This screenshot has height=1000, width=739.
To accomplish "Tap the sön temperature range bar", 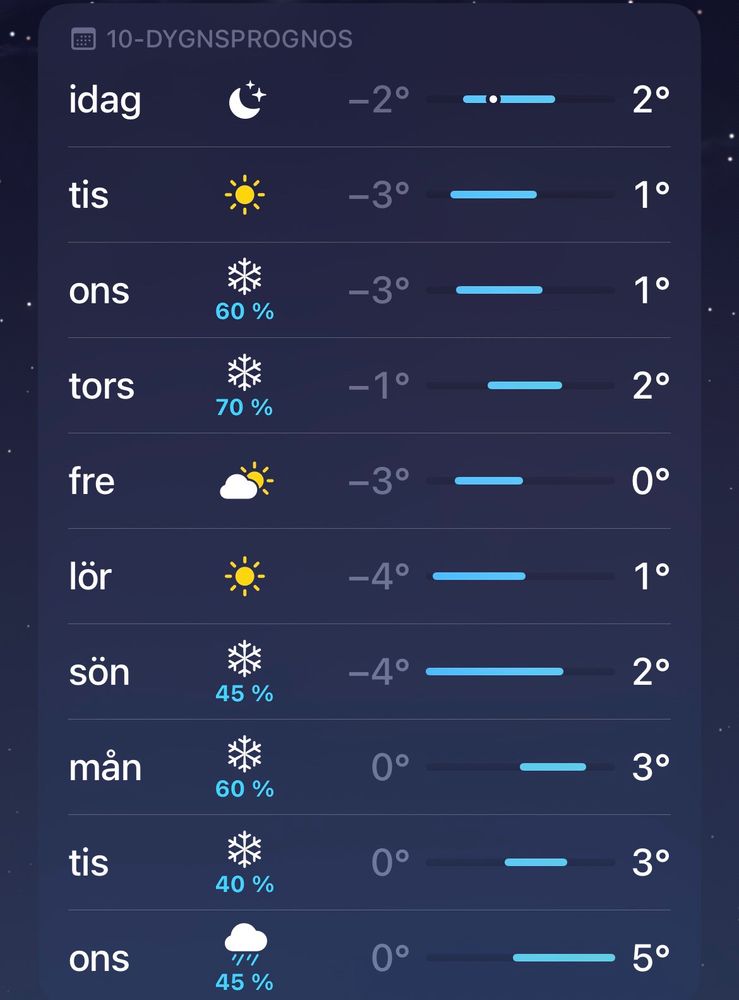I will (520, 672).
